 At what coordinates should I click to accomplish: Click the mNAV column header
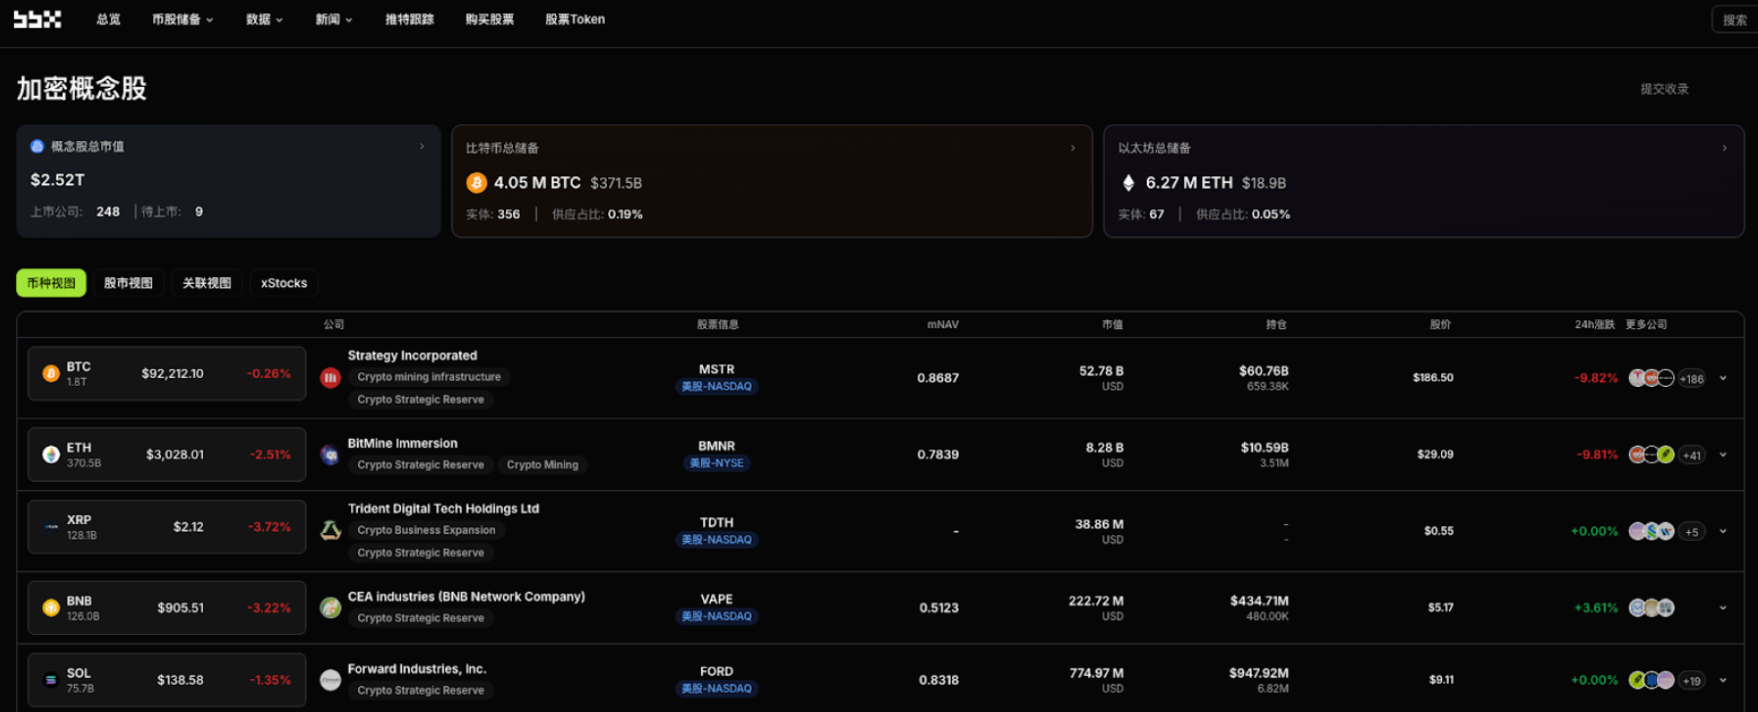click(x=942, y=325)
